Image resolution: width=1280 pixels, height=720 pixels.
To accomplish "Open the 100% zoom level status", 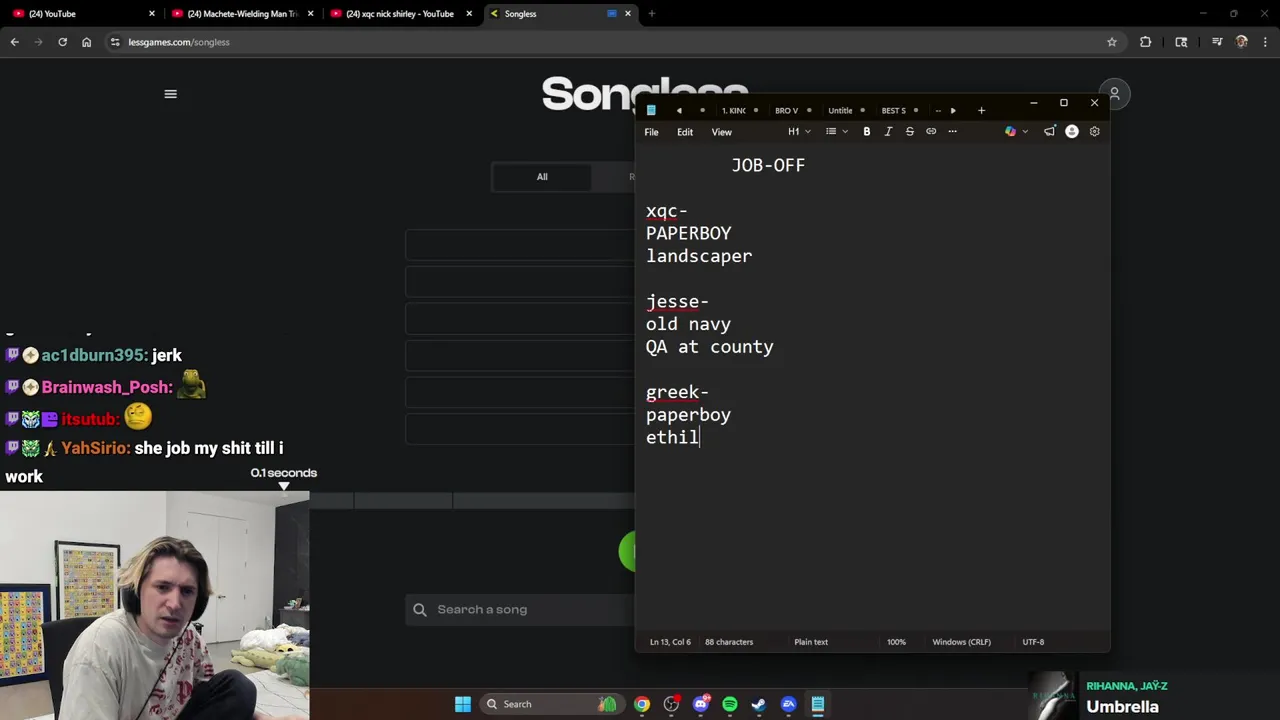I will click(896, 642).
